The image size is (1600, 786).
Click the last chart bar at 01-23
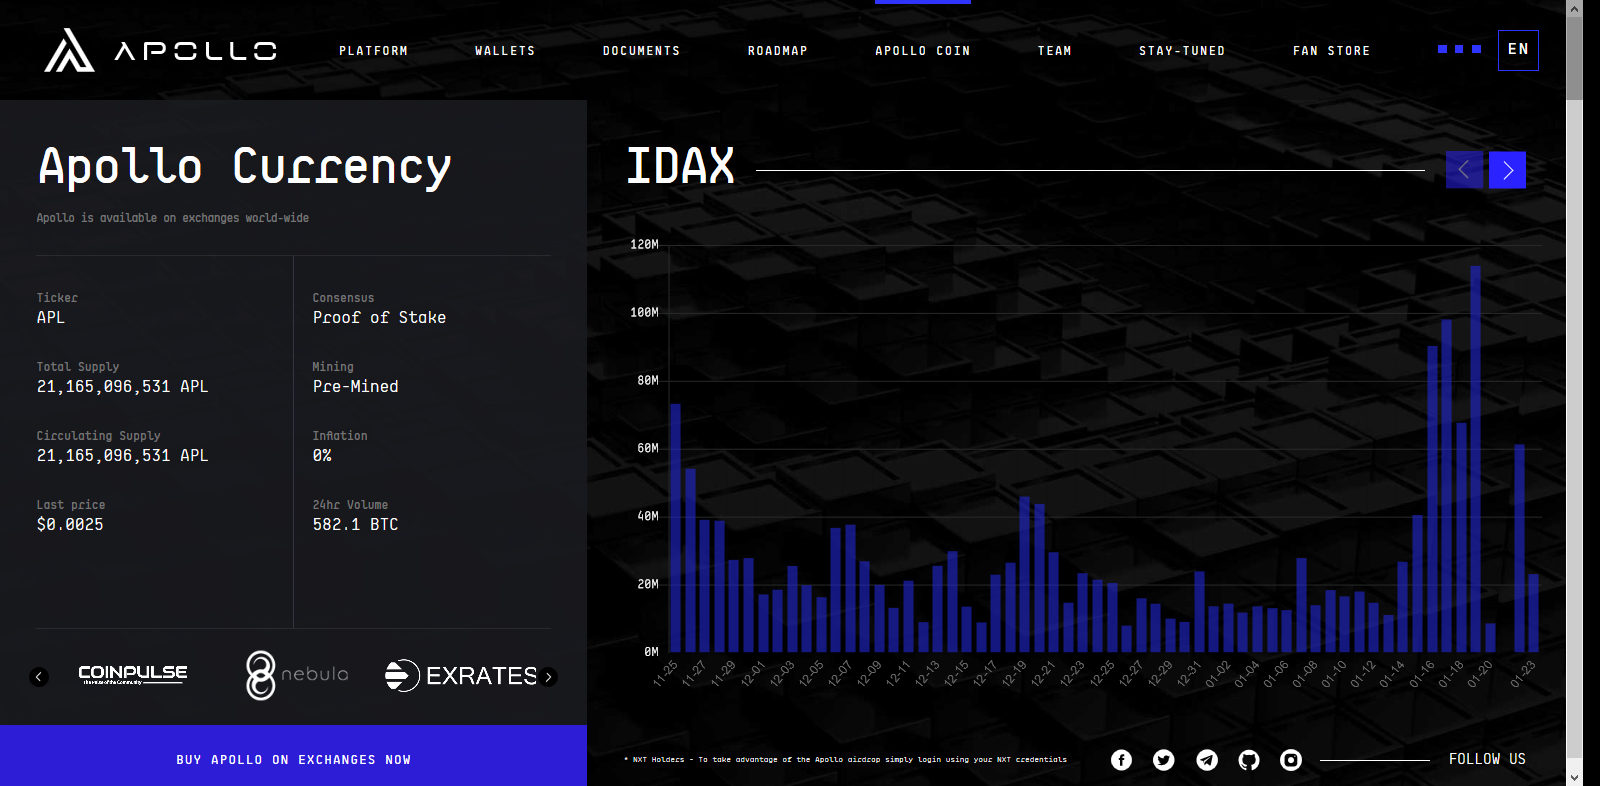(x=1534, y=613)
